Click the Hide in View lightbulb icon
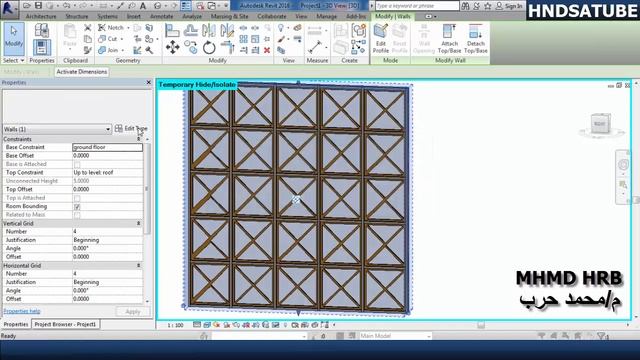 281,28
